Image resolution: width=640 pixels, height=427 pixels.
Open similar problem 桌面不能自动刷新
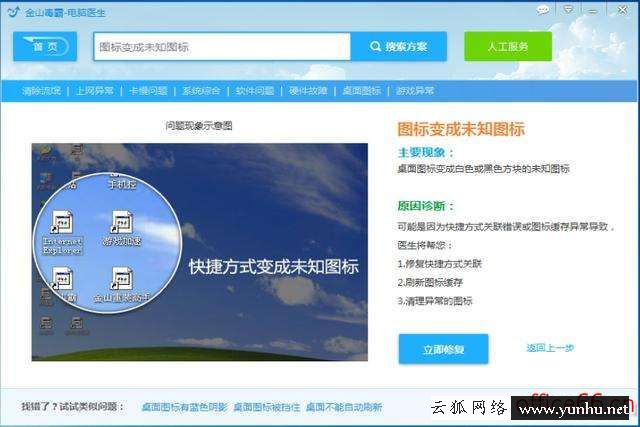(344, 407)
